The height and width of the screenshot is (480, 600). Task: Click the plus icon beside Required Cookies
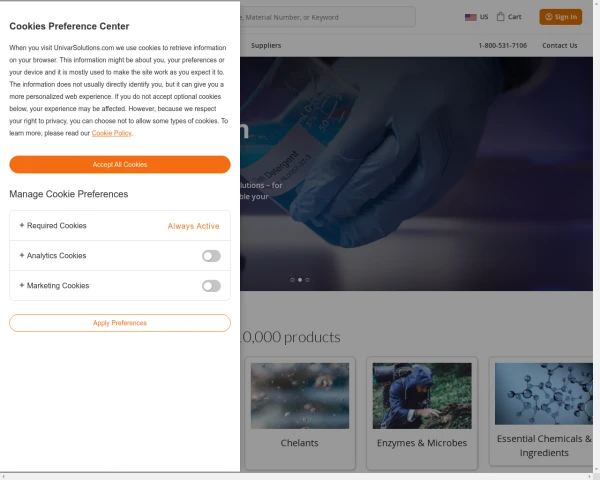pos(22,226)
